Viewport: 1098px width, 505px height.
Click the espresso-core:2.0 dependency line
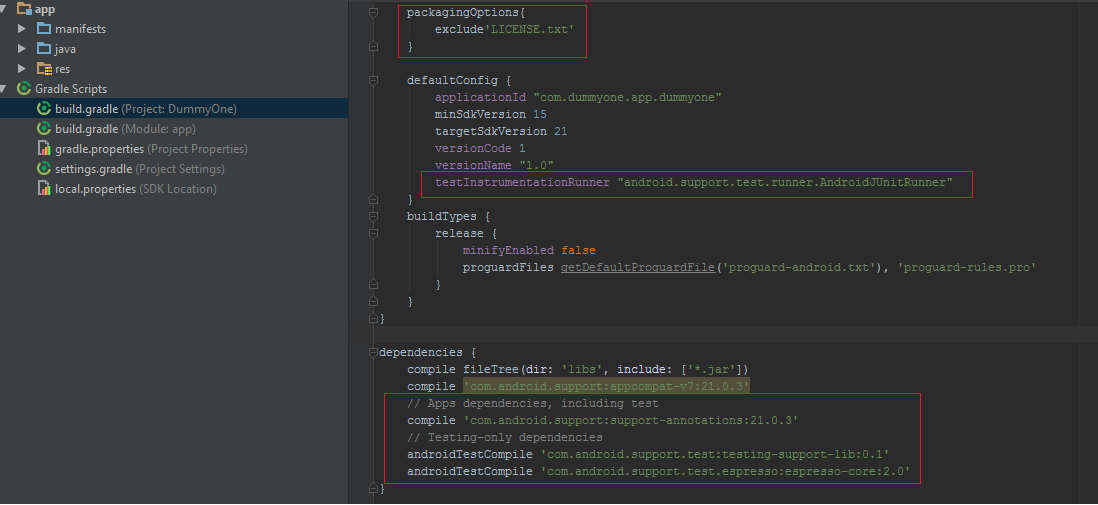point(659,471)
